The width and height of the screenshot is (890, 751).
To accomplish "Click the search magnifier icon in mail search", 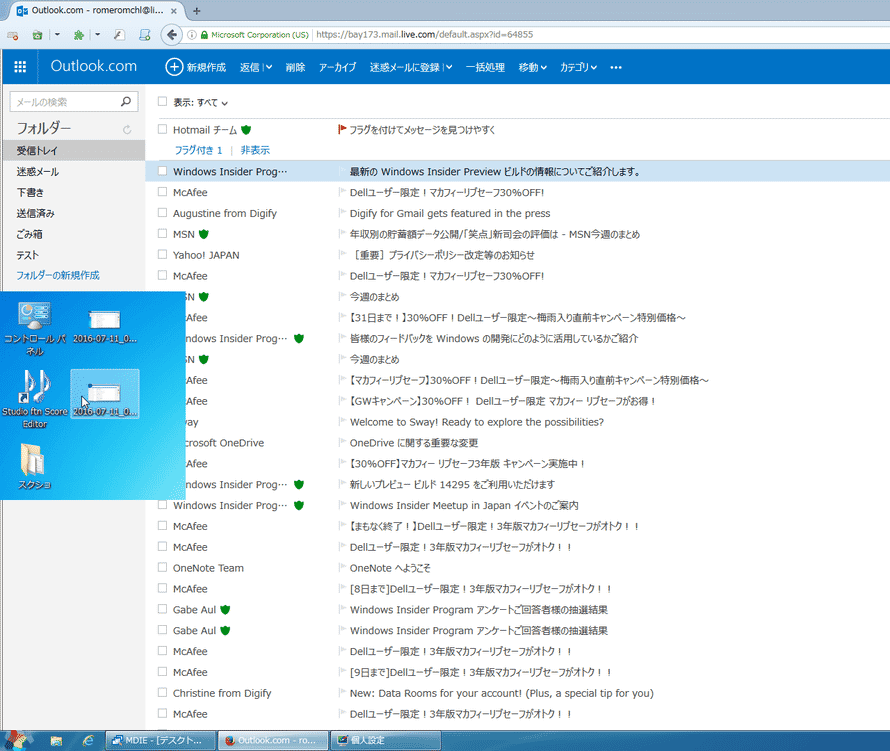I will (126, 101).
